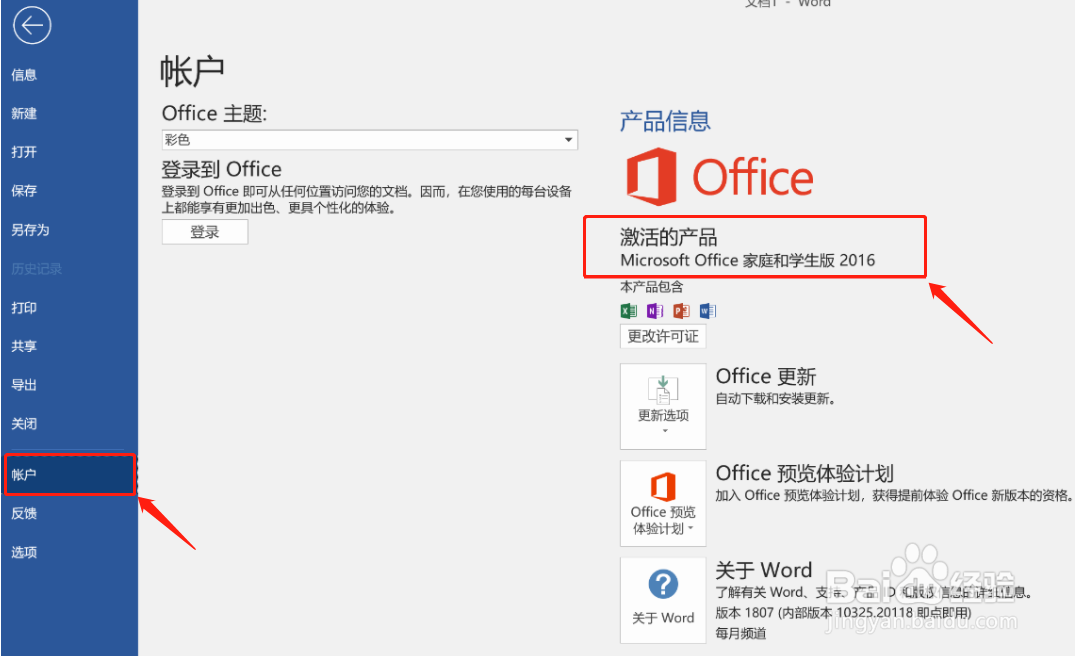1076x658 pixels.
Task: Click the 产品信息 heading text
Action: pos(665,121)
